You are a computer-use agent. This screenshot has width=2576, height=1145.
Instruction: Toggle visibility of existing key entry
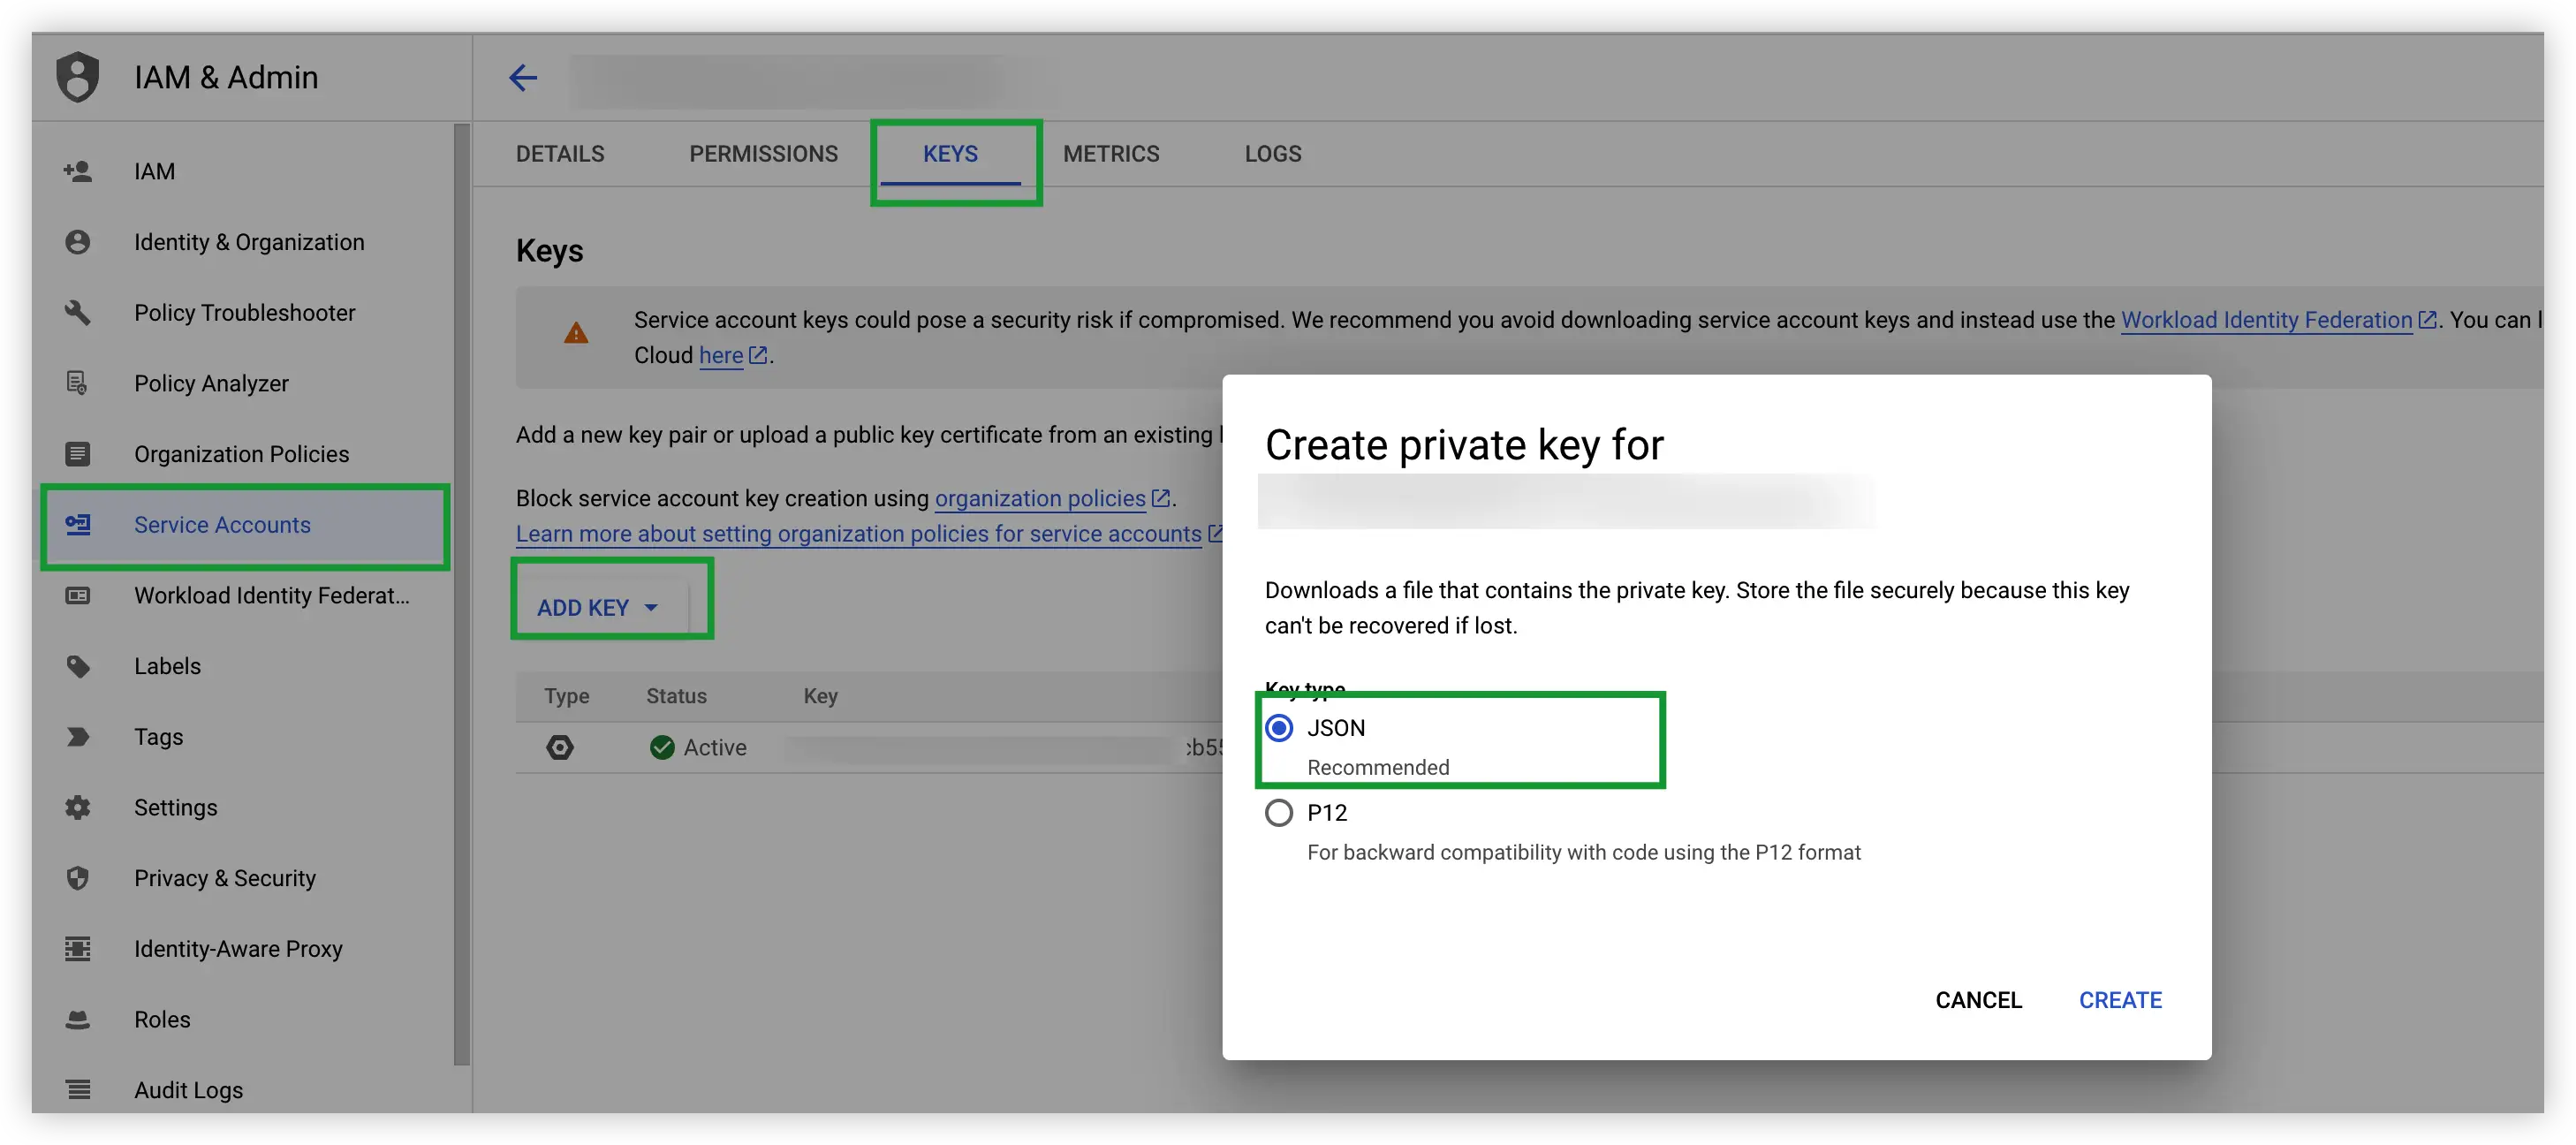click(x=560, y=747)
